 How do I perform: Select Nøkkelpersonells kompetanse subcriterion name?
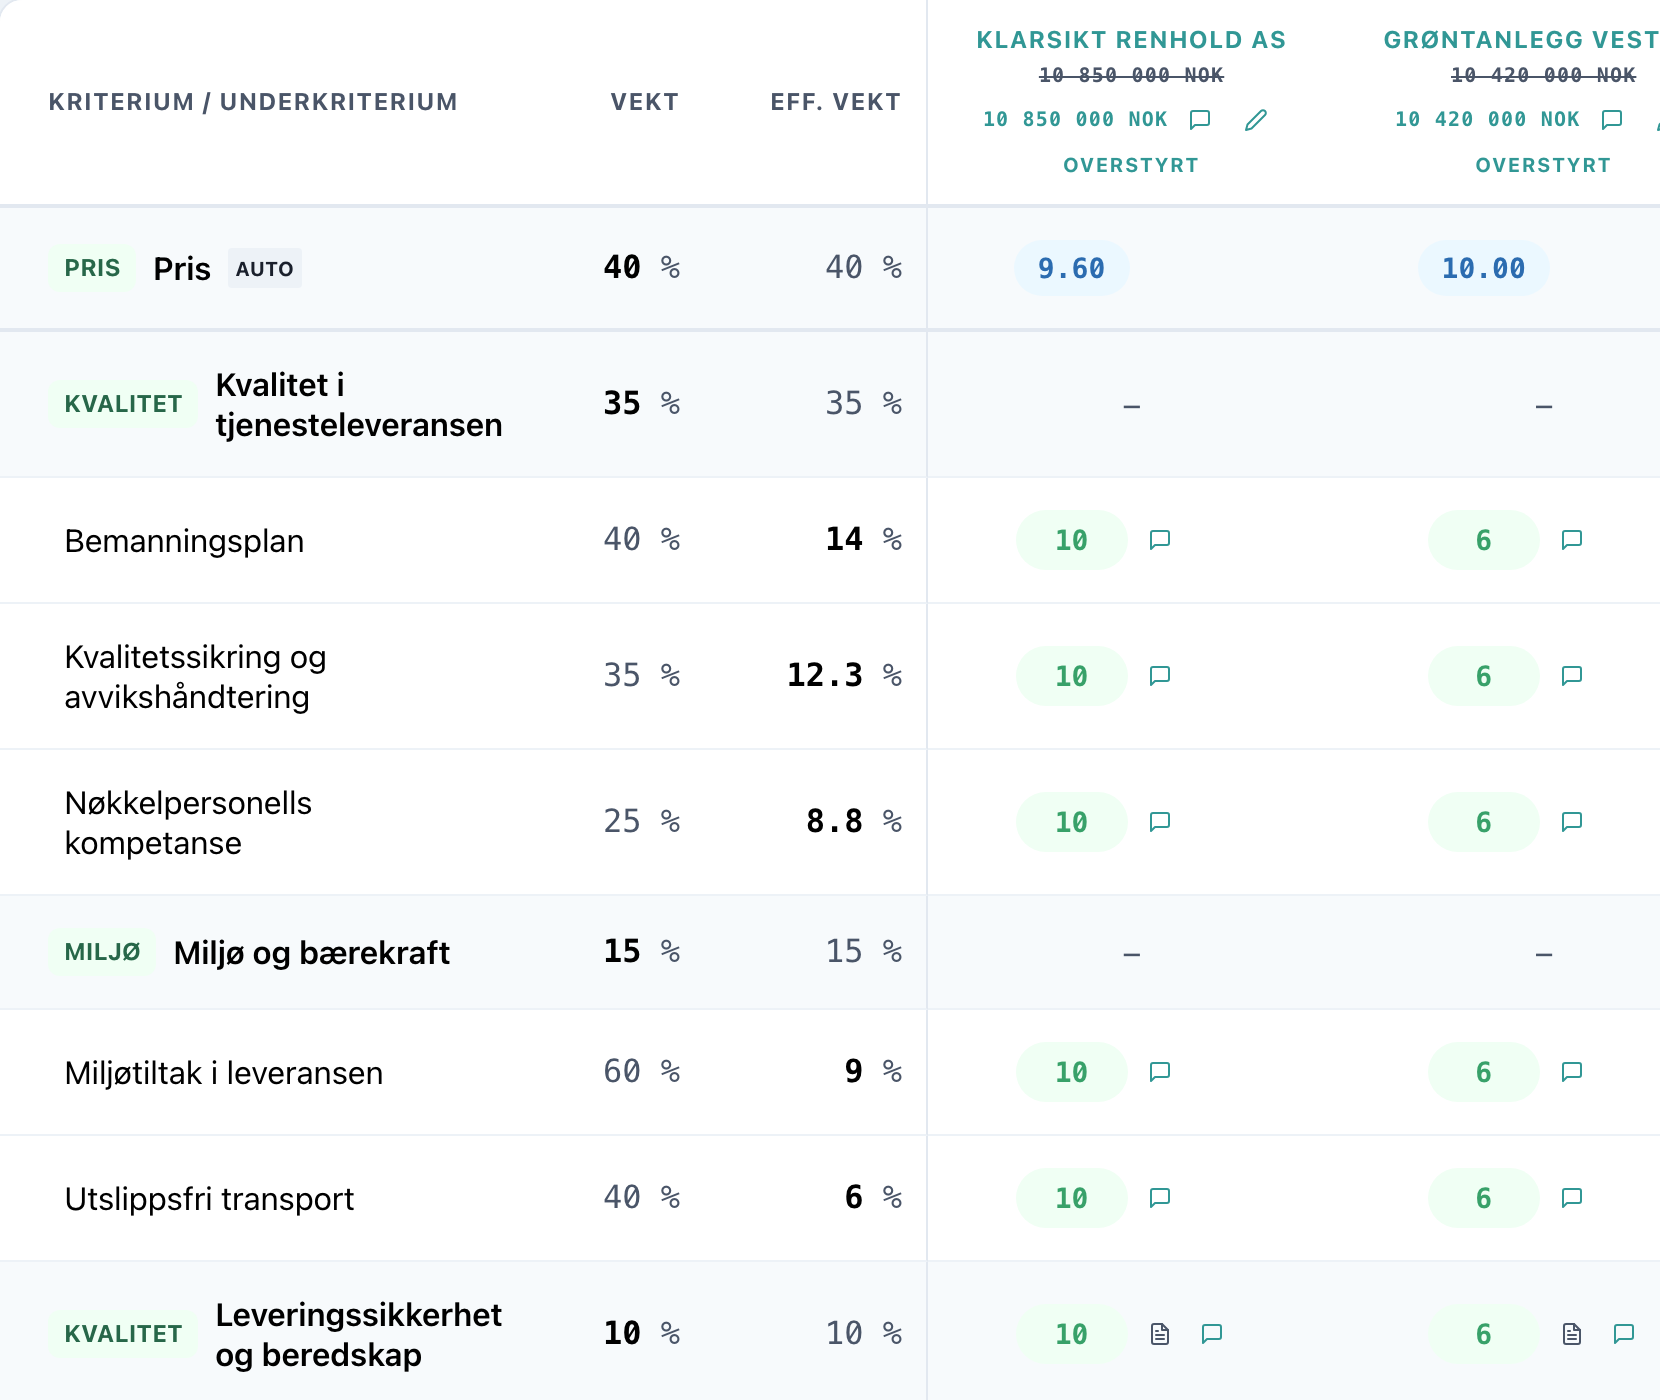click(188, 823)
